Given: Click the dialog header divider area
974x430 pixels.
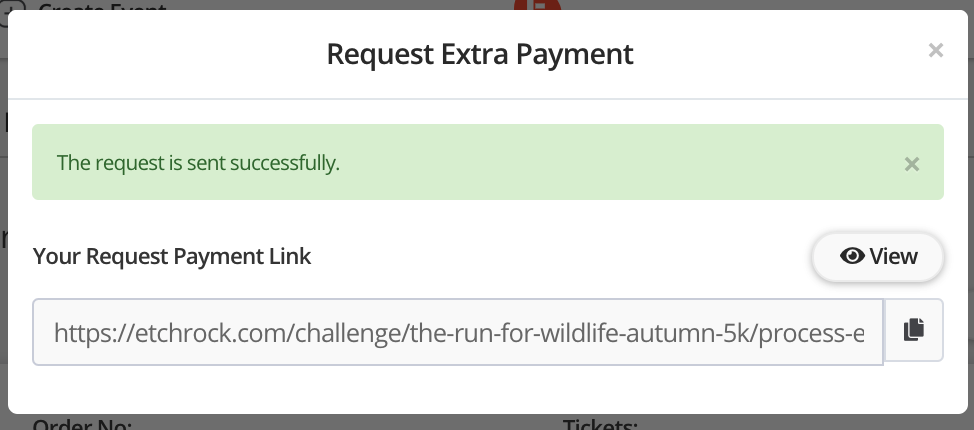Looking at the screenshot, I should click(x=488, y=99).
